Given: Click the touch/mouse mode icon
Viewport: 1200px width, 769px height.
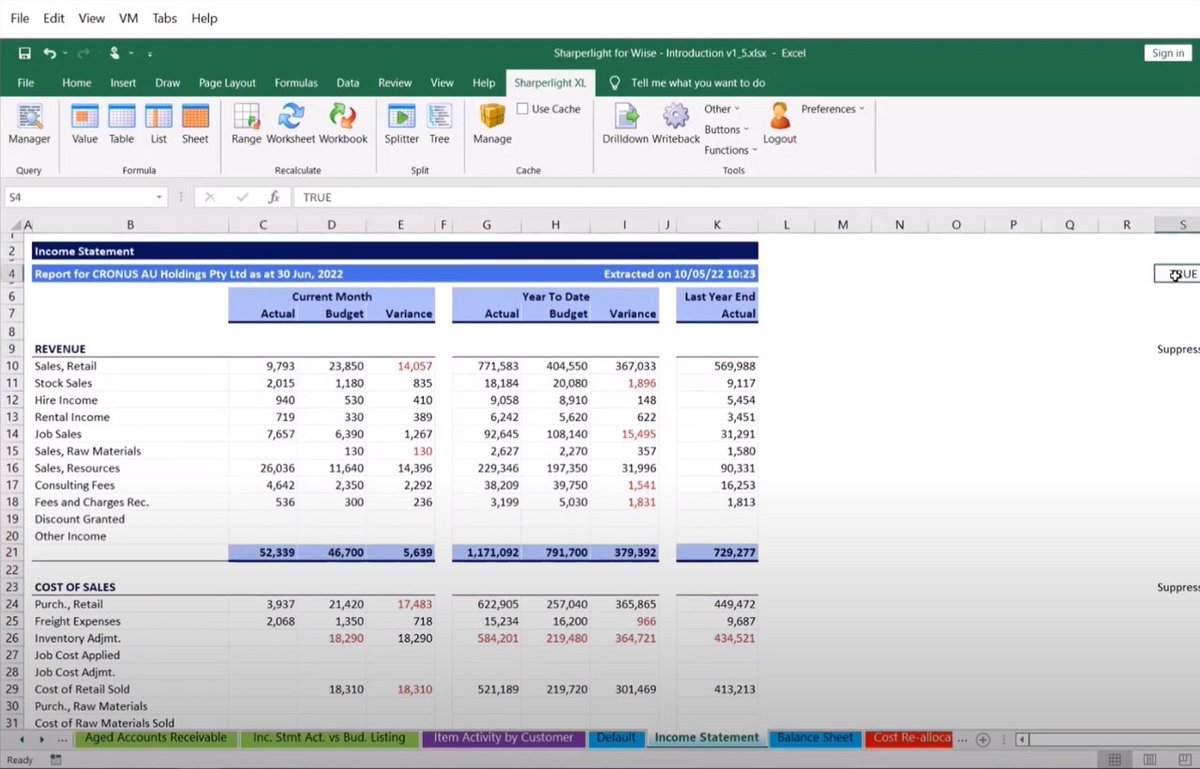Looking at the screenshot, I should point(115,53).
